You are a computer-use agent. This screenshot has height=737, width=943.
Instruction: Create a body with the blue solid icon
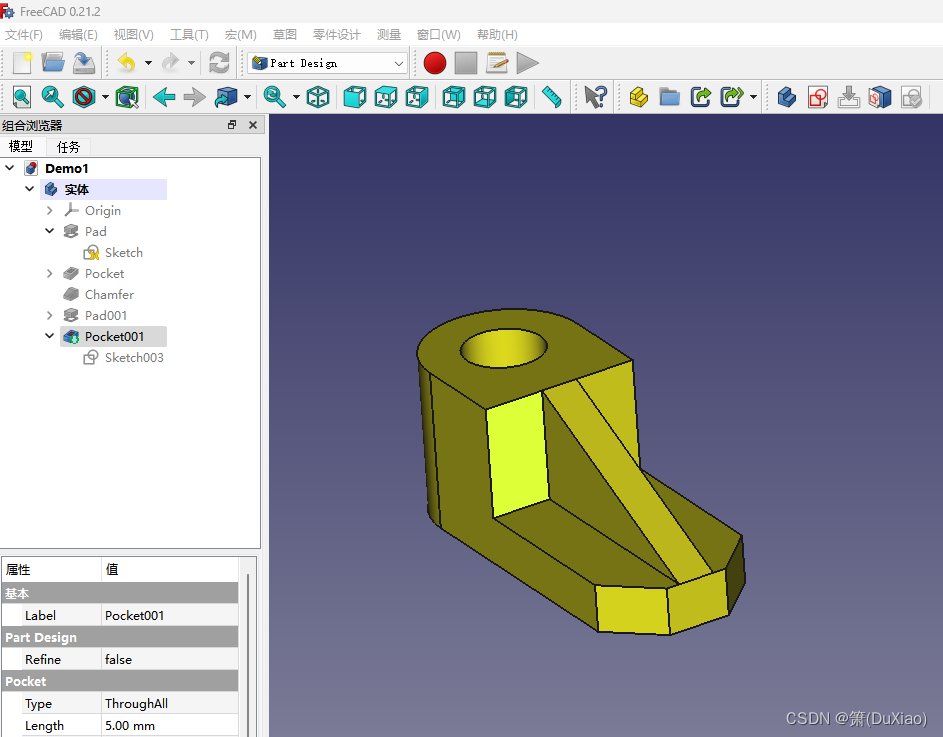[x=787, y=97]
